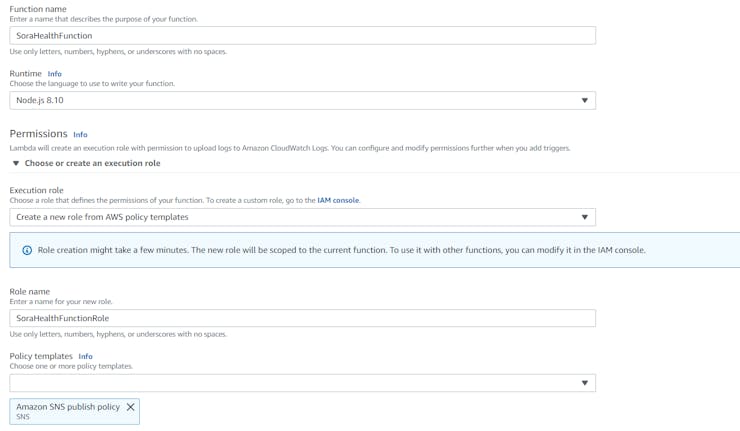Click the triangle icon next to Choose or create

16,163
